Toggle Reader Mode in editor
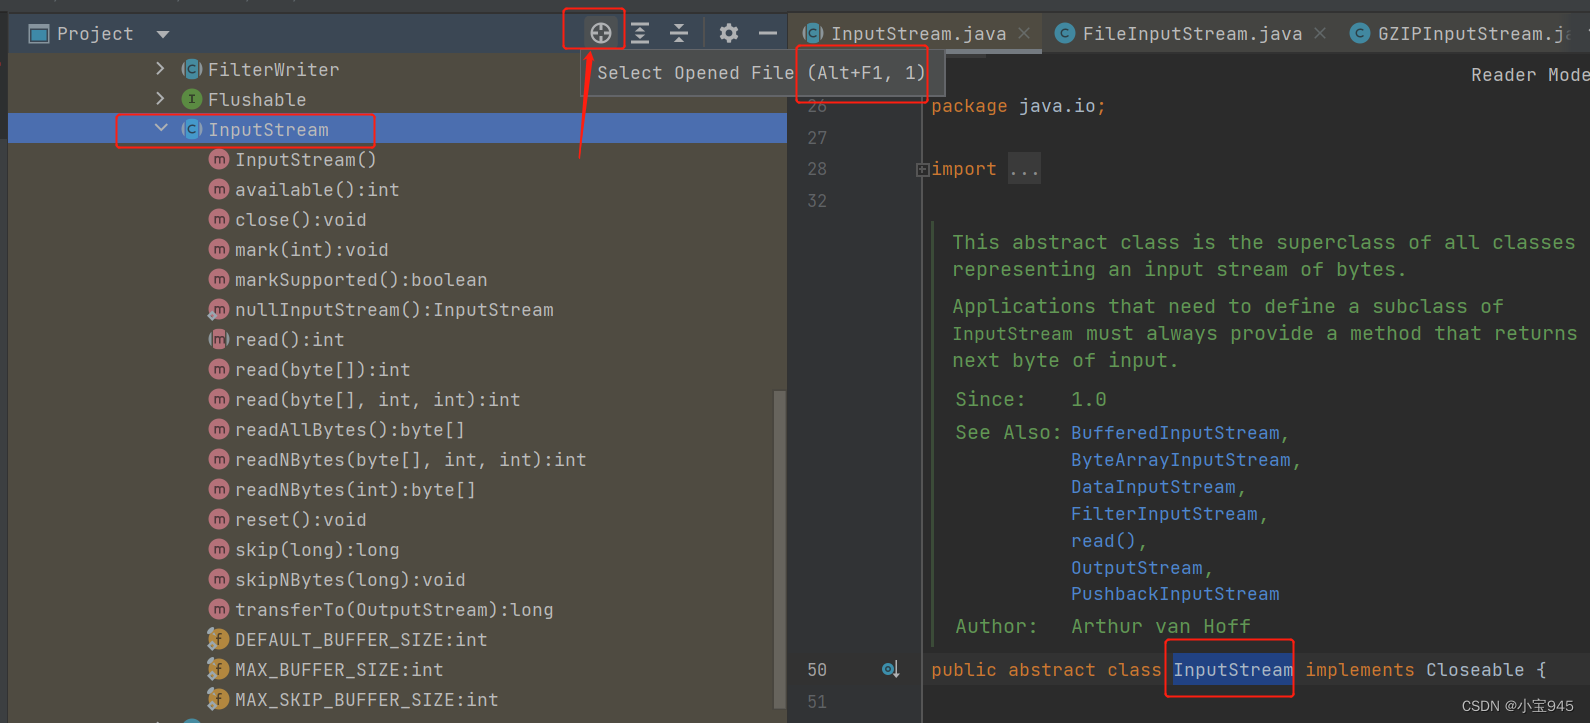 (1530, 75)
